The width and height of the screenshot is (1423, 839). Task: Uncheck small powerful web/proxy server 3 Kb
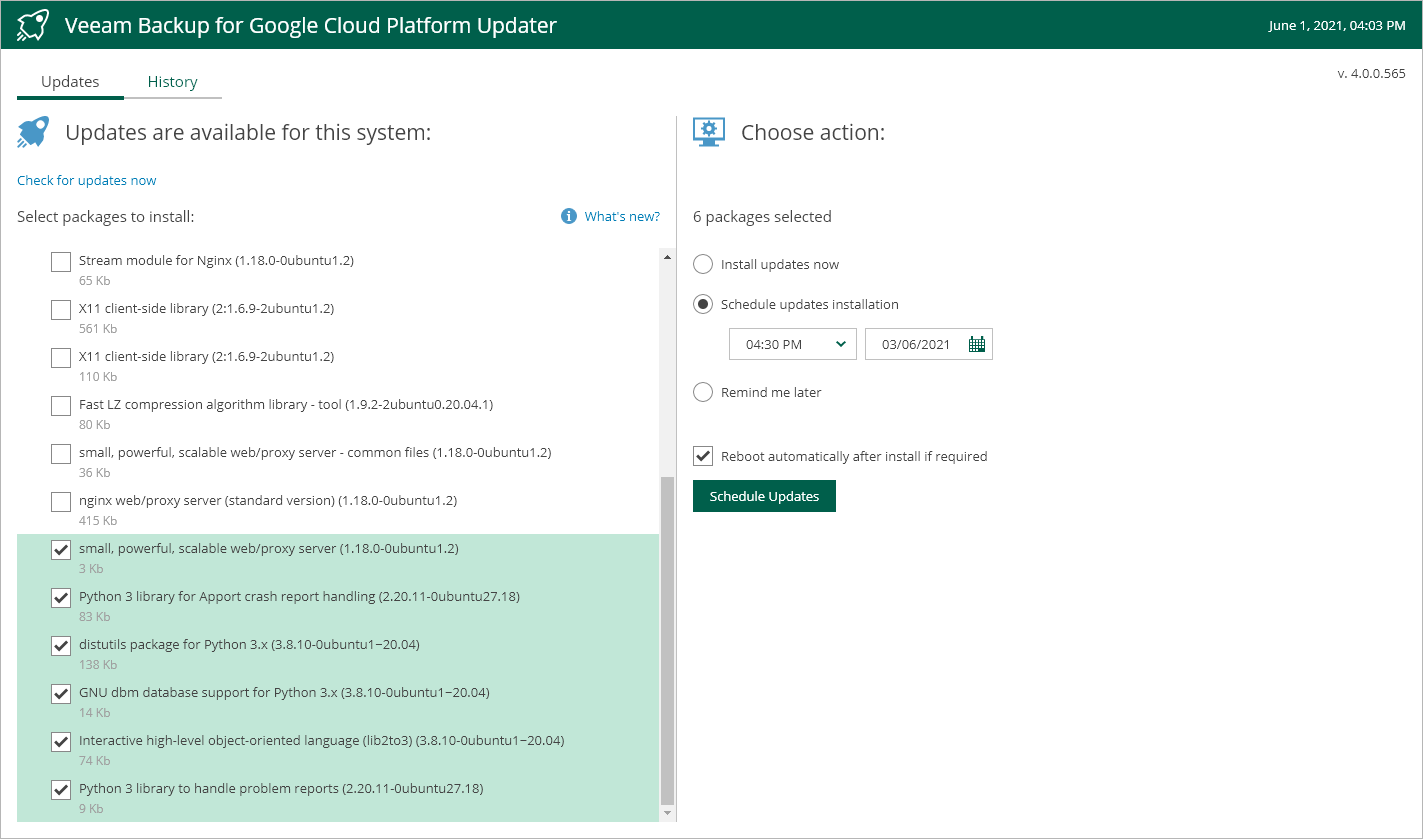(x=61, y=550)
